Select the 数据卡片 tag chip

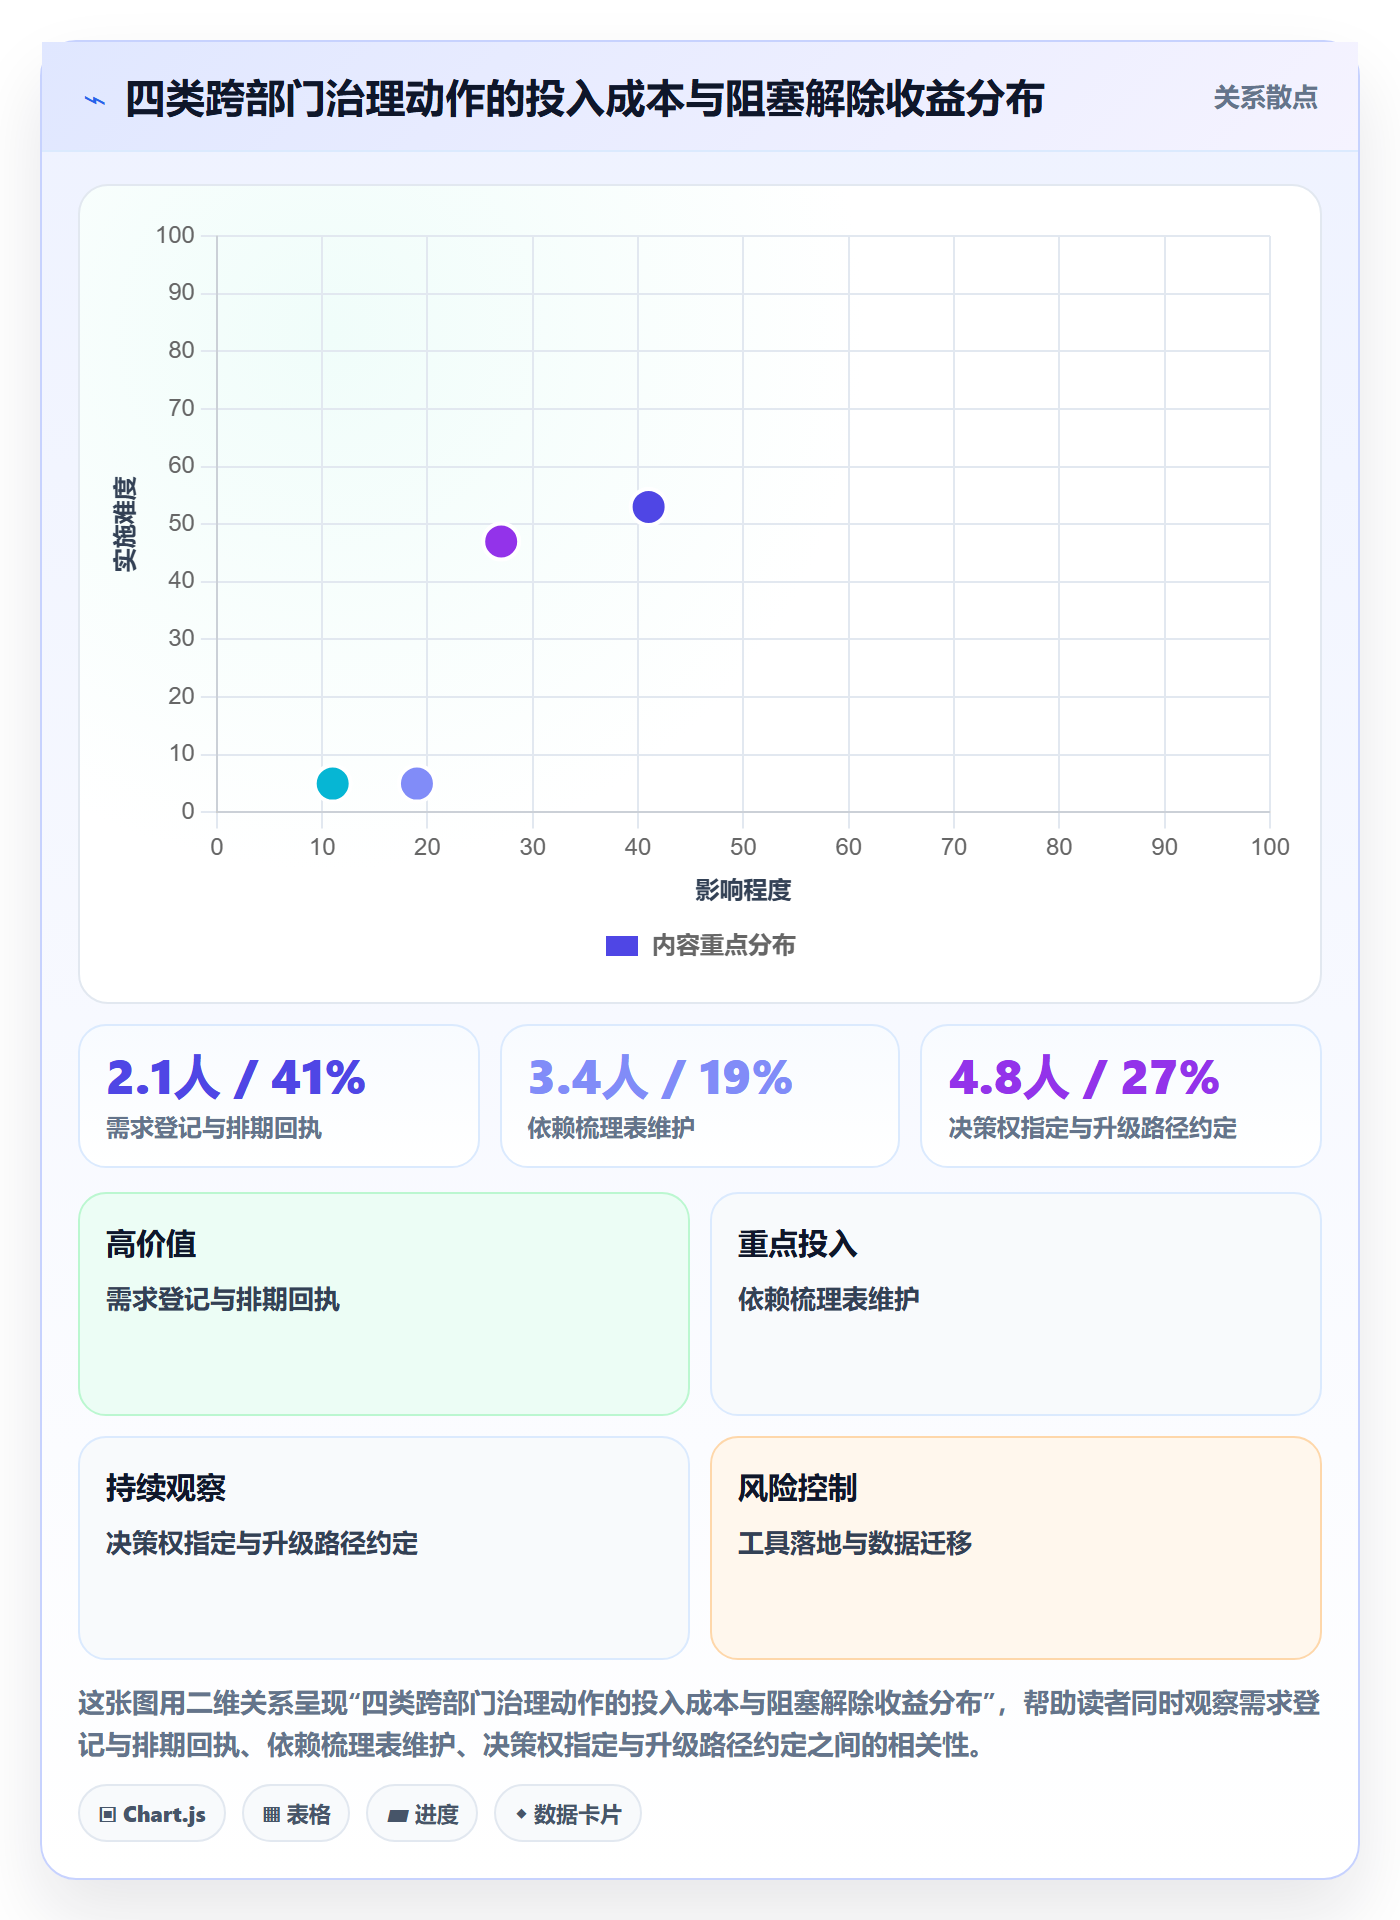pos(568,1814)
